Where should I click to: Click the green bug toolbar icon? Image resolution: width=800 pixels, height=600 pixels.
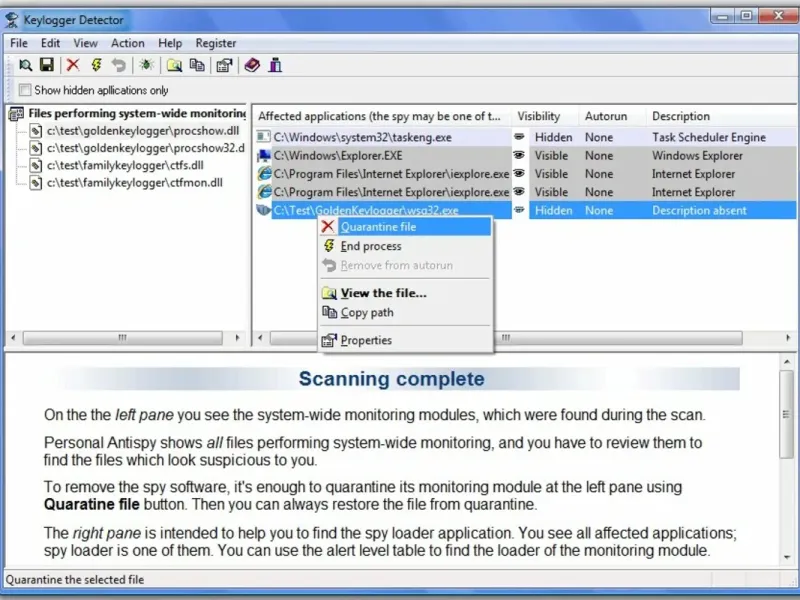(147, 65)
